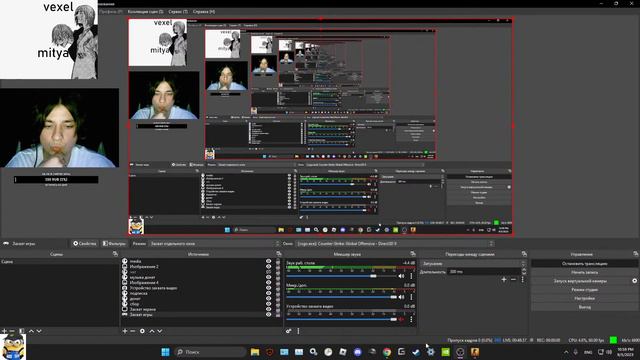Move scene down arrow in the Сцены toolbar

(39, 331)
